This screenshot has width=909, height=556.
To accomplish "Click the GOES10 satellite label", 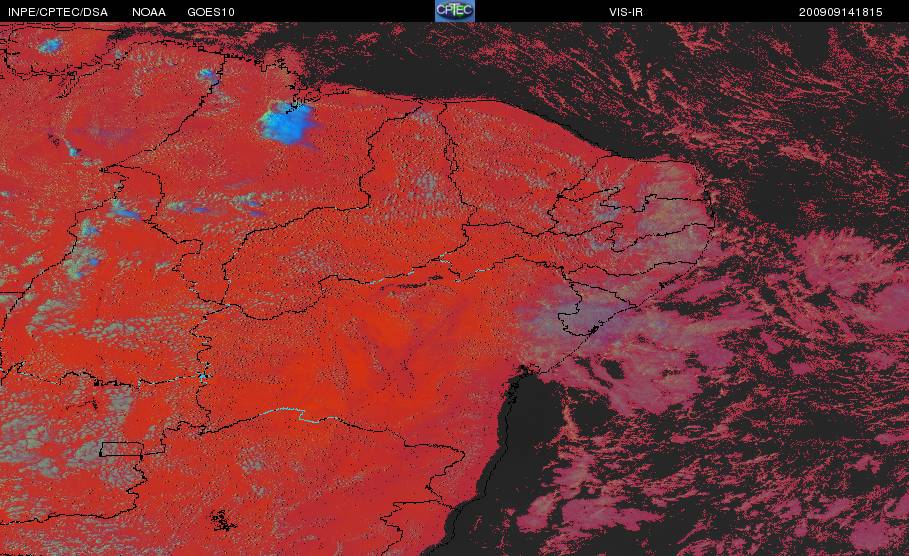I will pos(211,12).
